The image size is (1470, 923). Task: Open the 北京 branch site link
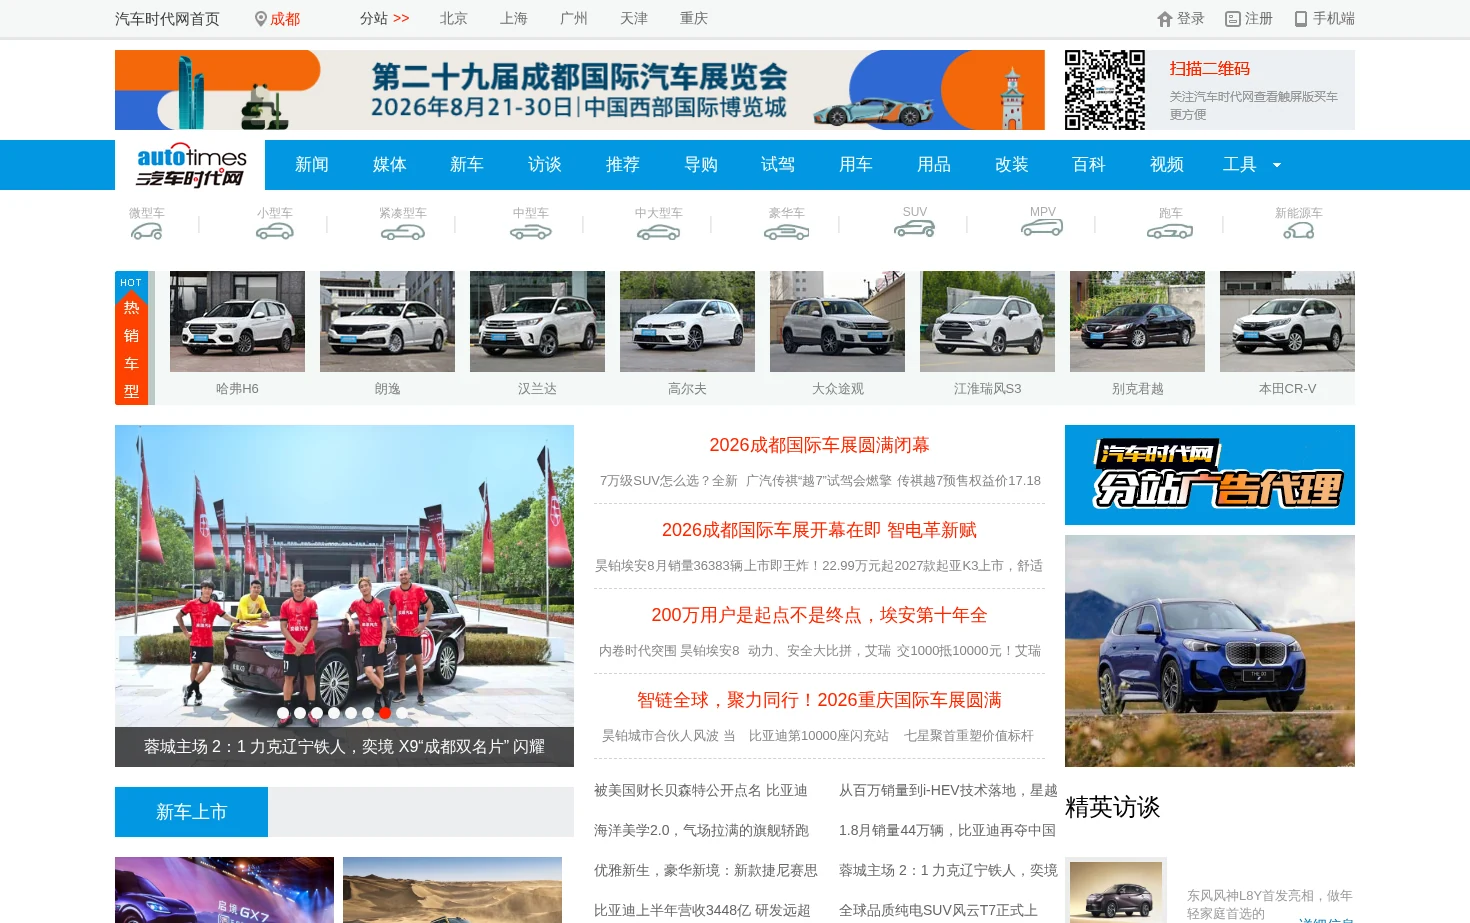(x=454, y=19)
